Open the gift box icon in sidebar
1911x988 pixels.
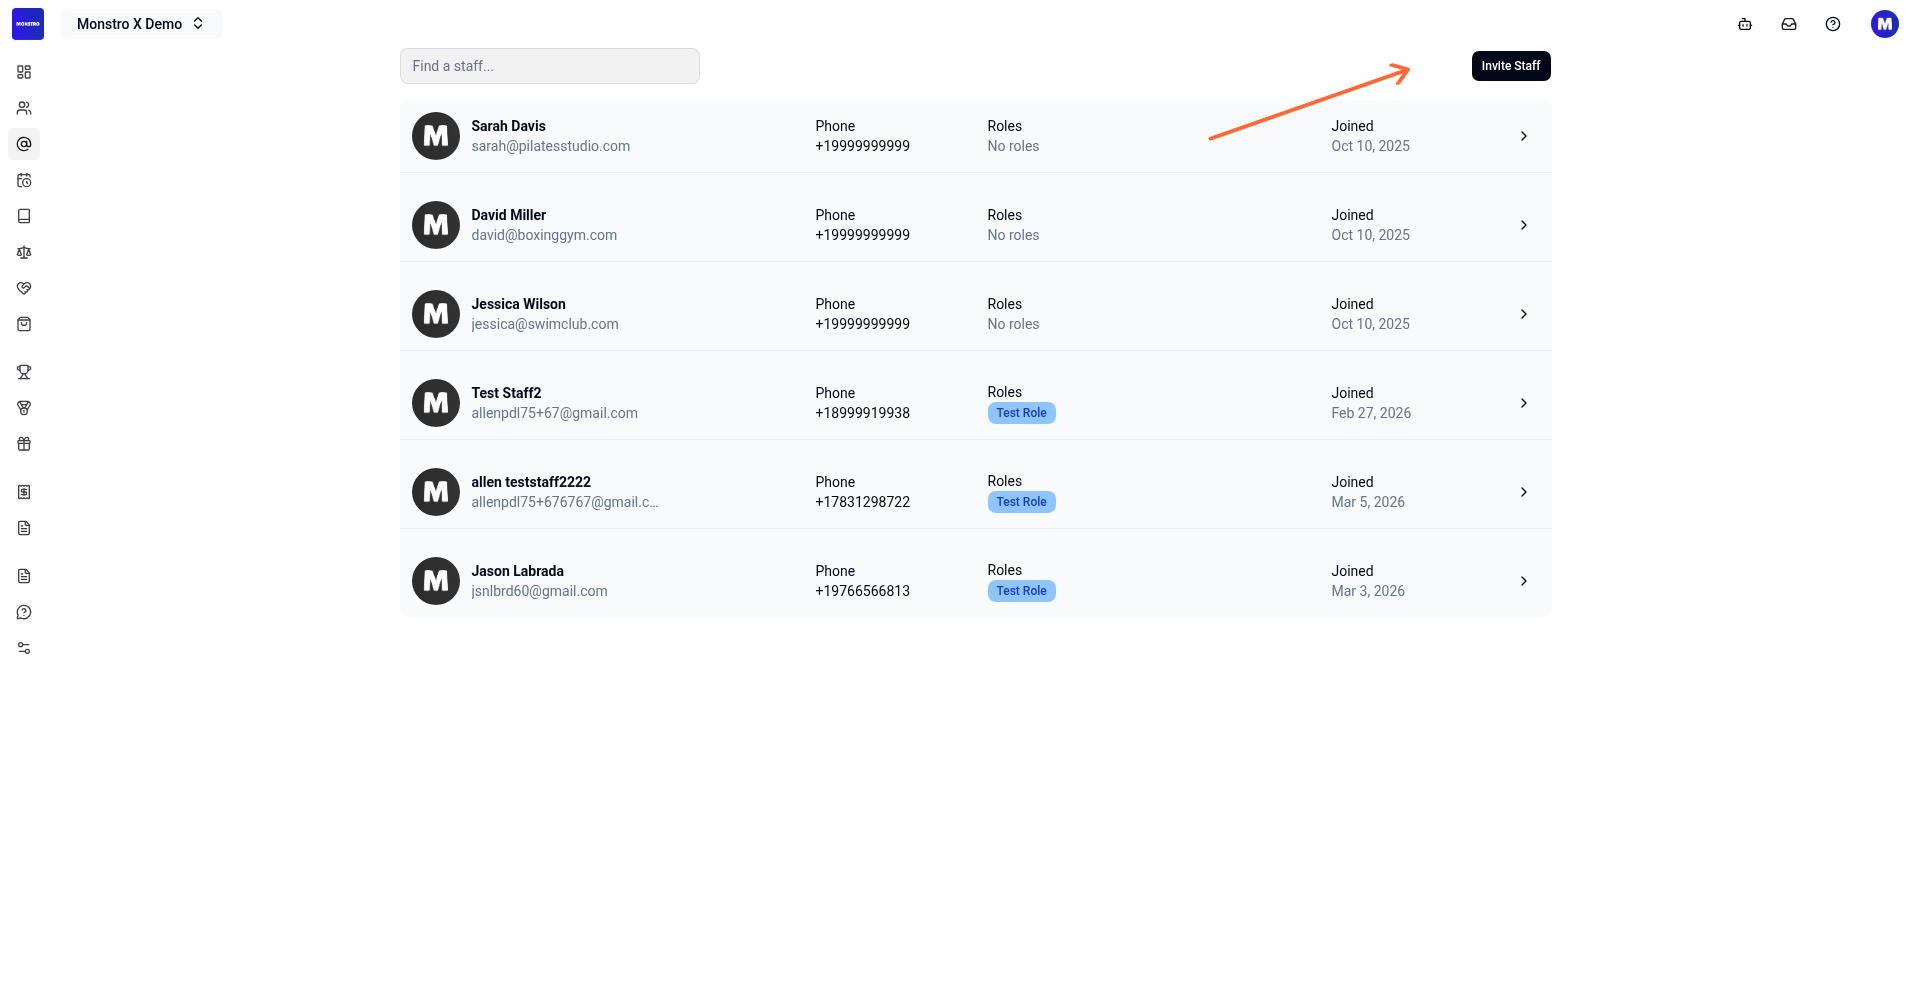click(24, 444)
